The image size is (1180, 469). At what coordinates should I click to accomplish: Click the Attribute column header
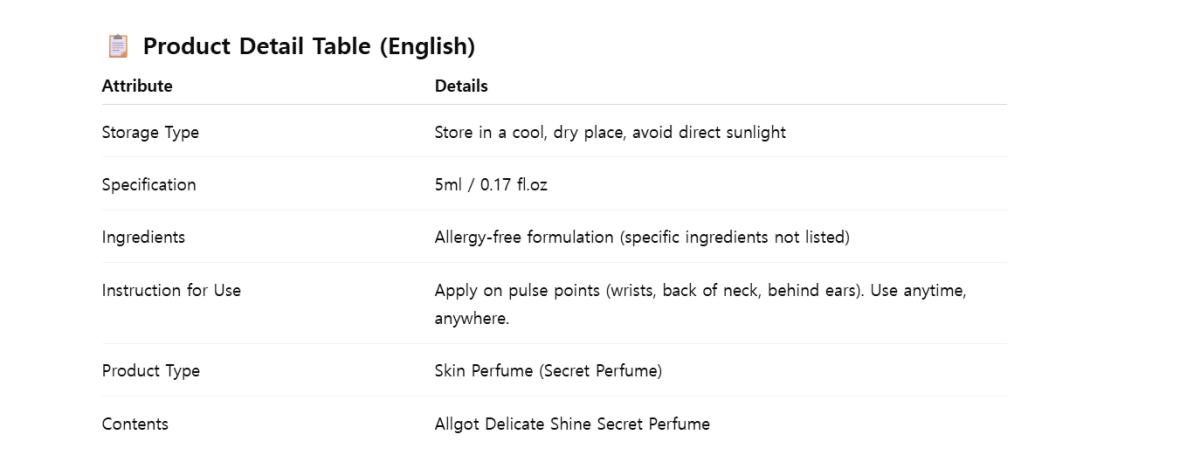coord(137,86)
